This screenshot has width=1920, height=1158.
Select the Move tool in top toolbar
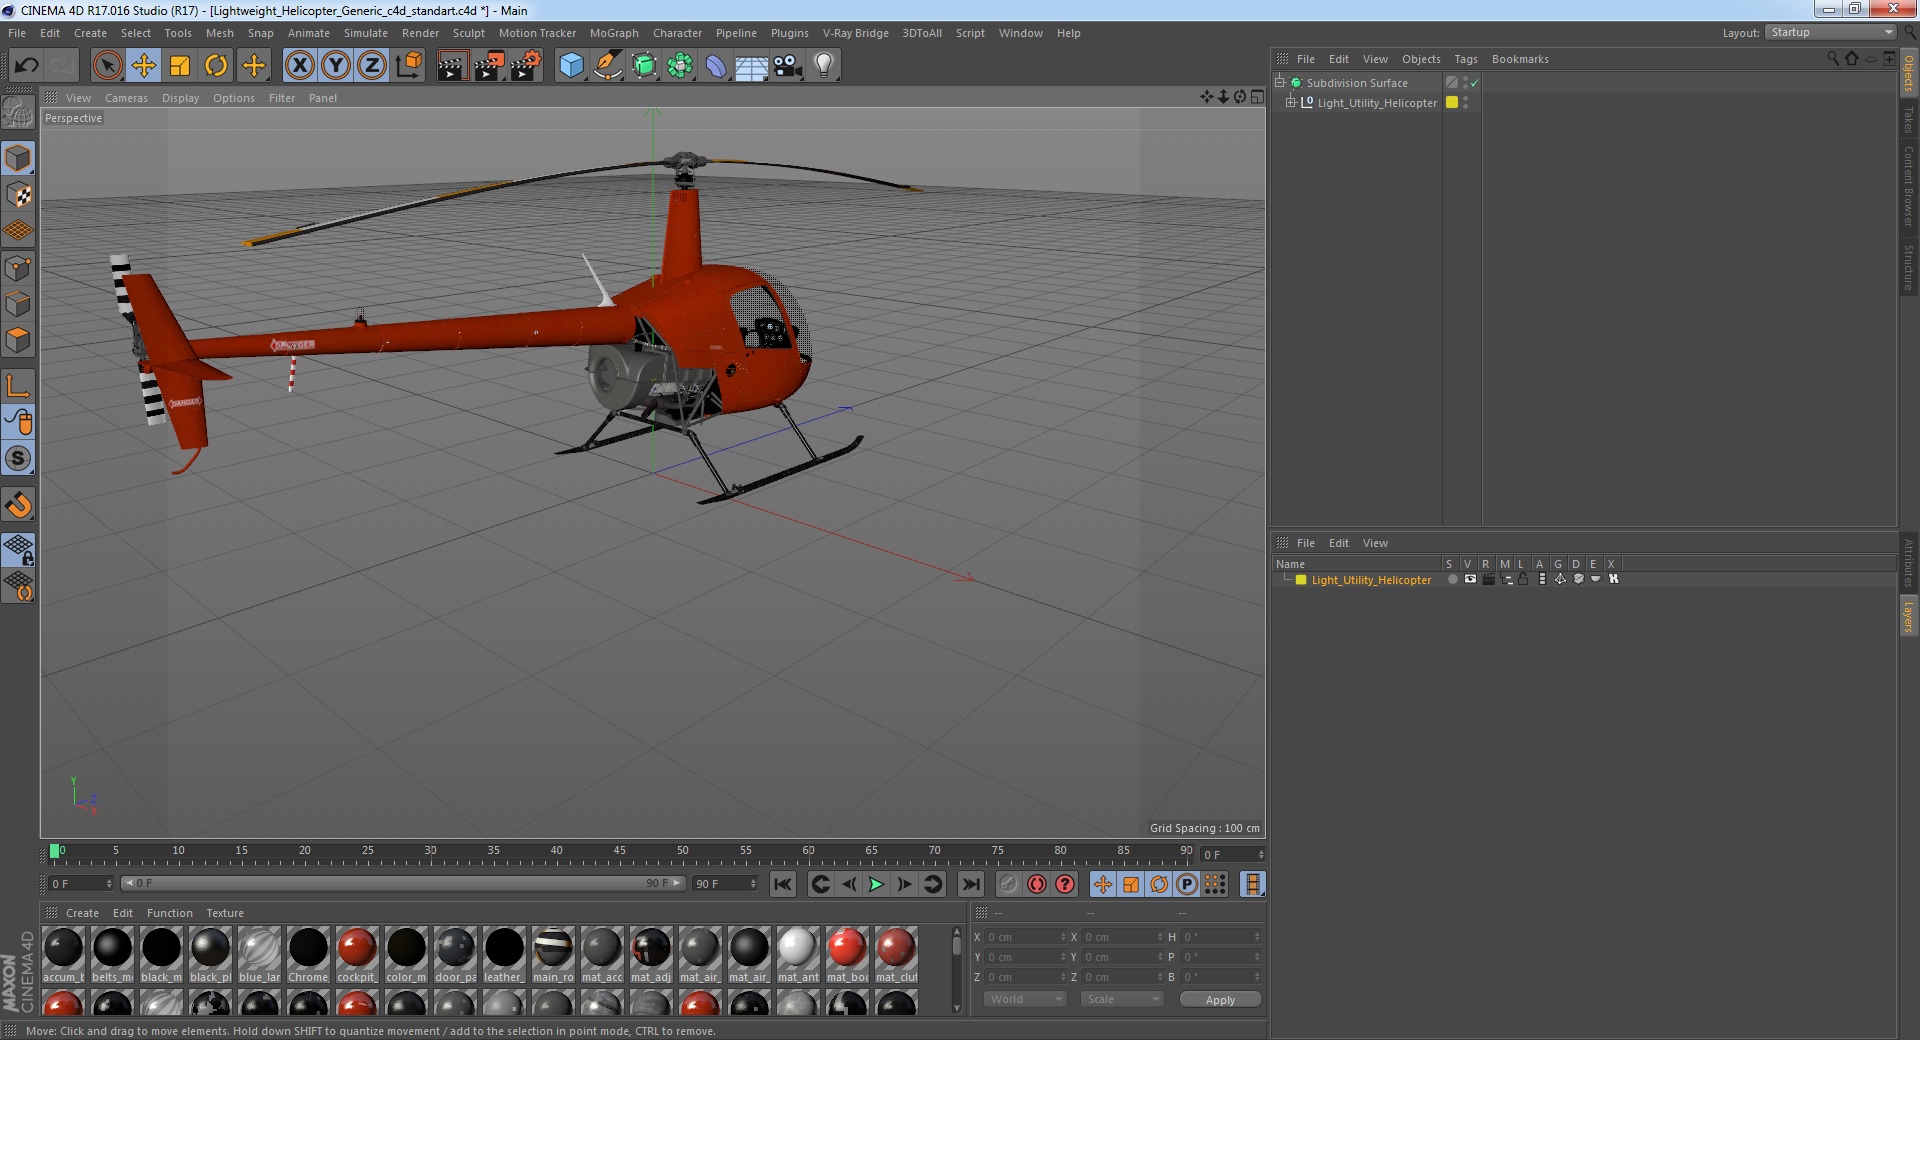(143, 66)
